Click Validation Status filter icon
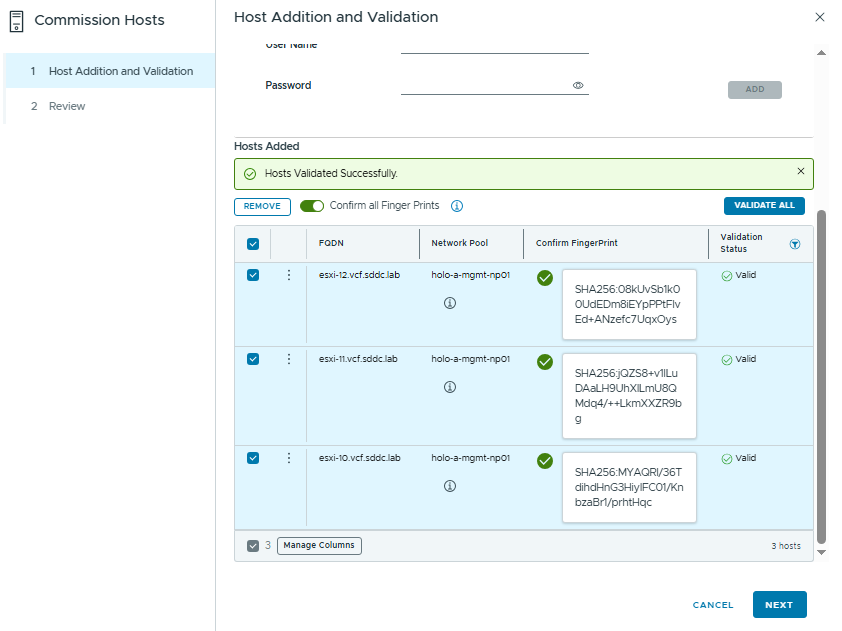The image size is (842, 631). [x=795, y=244]
